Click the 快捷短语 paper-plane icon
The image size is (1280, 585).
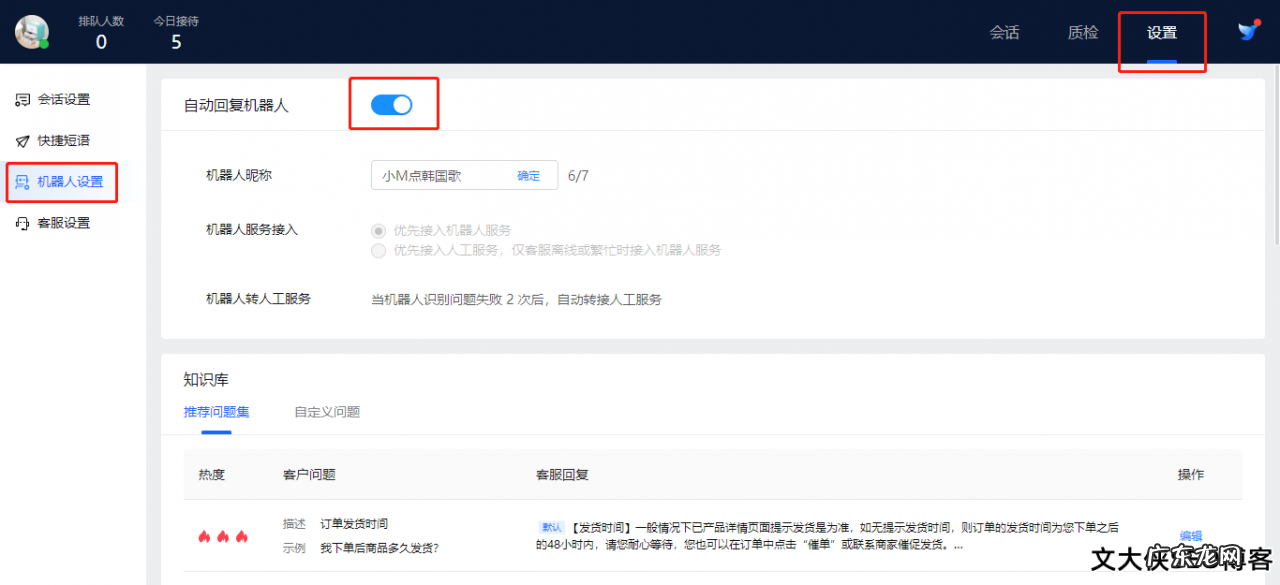[x=21, y=140]
